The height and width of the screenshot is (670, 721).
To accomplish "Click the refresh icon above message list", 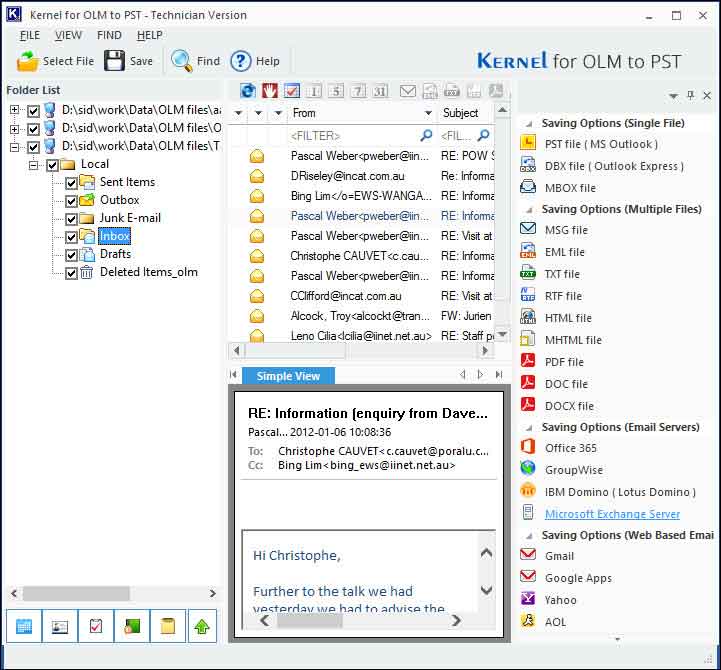I will coord(248,91).
